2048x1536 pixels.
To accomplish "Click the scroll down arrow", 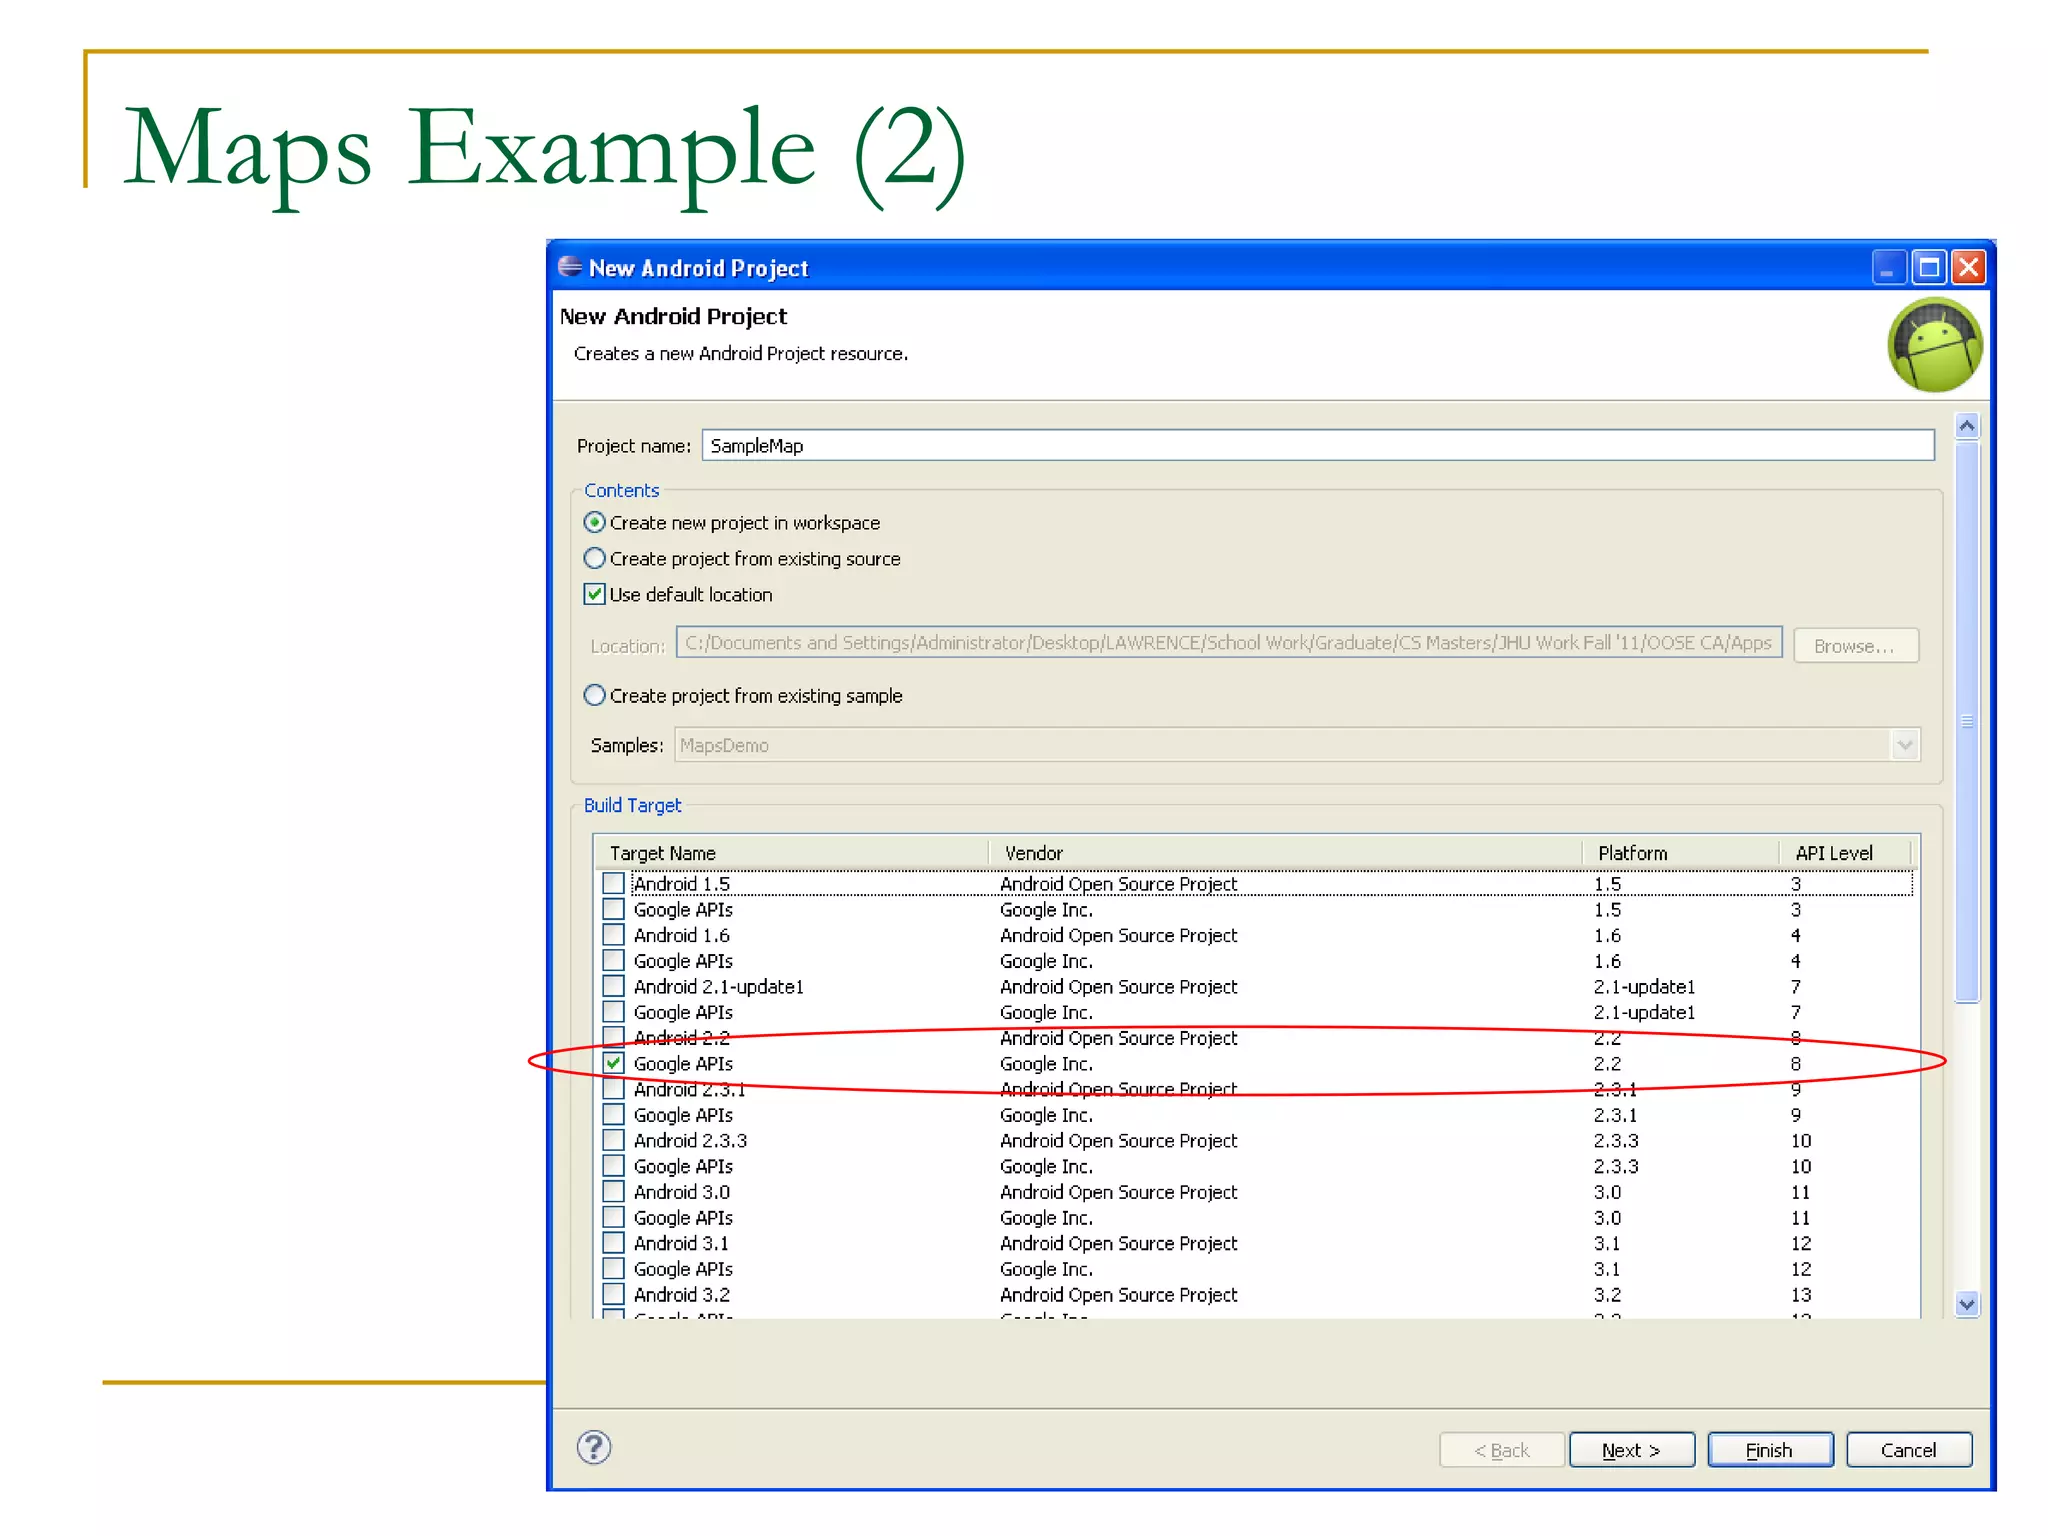I will pos(1967,1304).
